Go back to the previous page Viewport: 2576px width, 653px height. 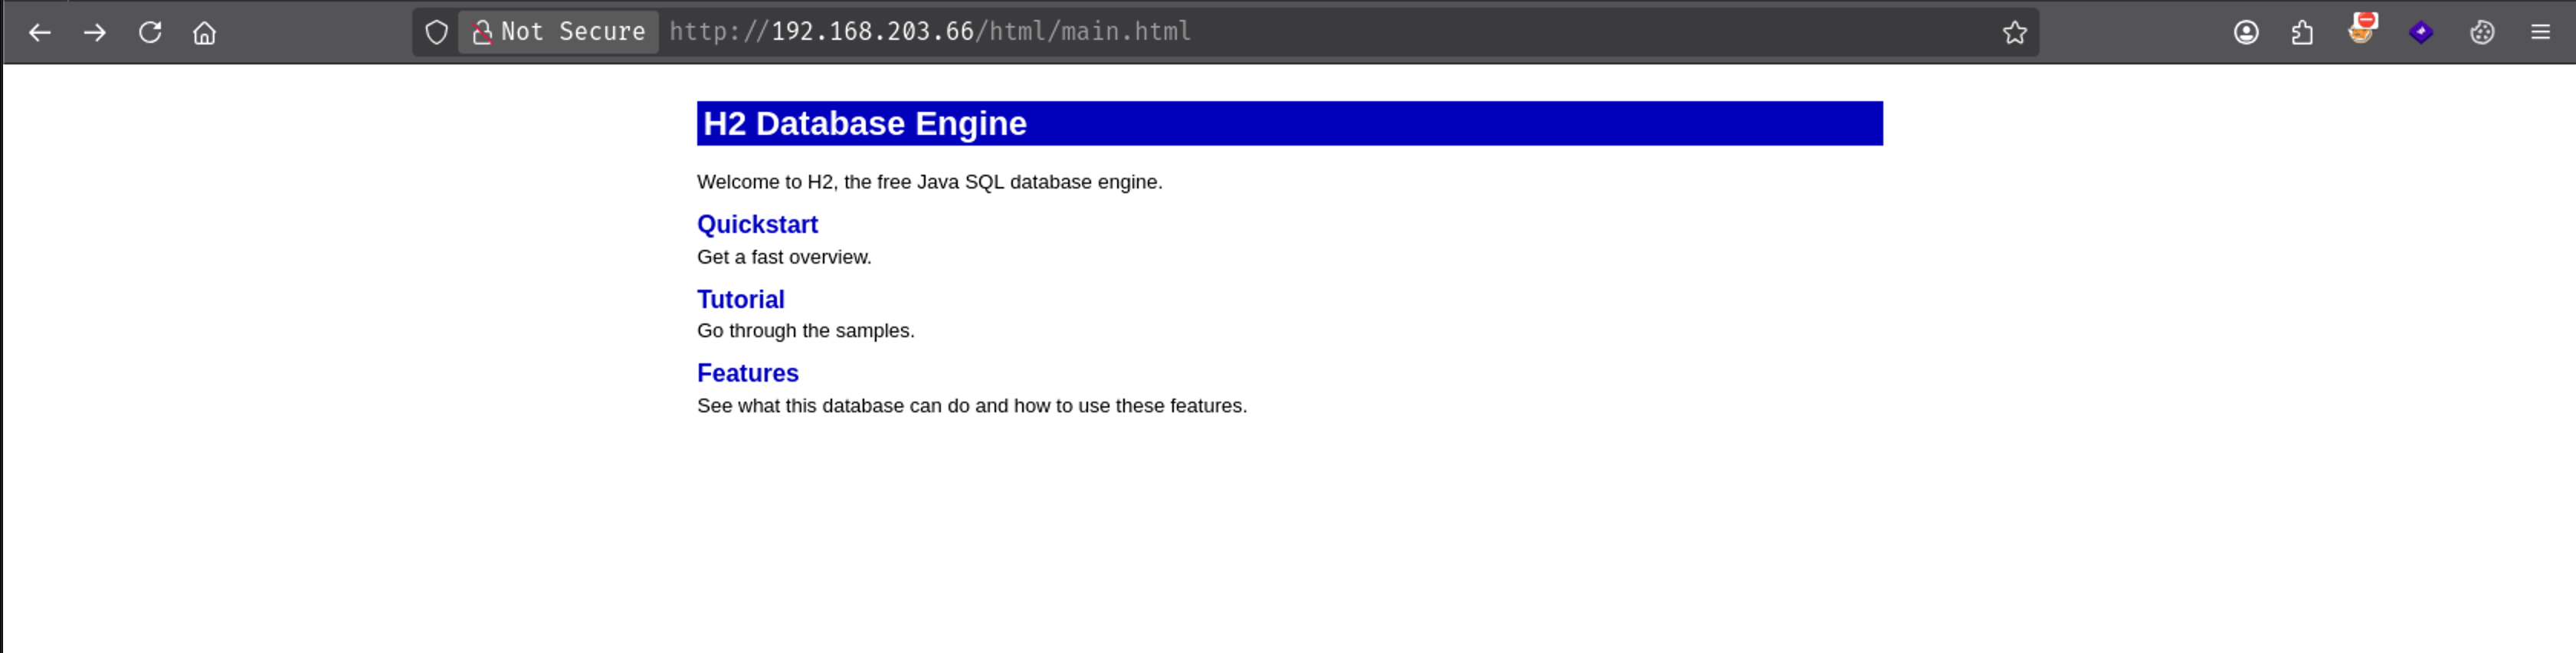40,33
